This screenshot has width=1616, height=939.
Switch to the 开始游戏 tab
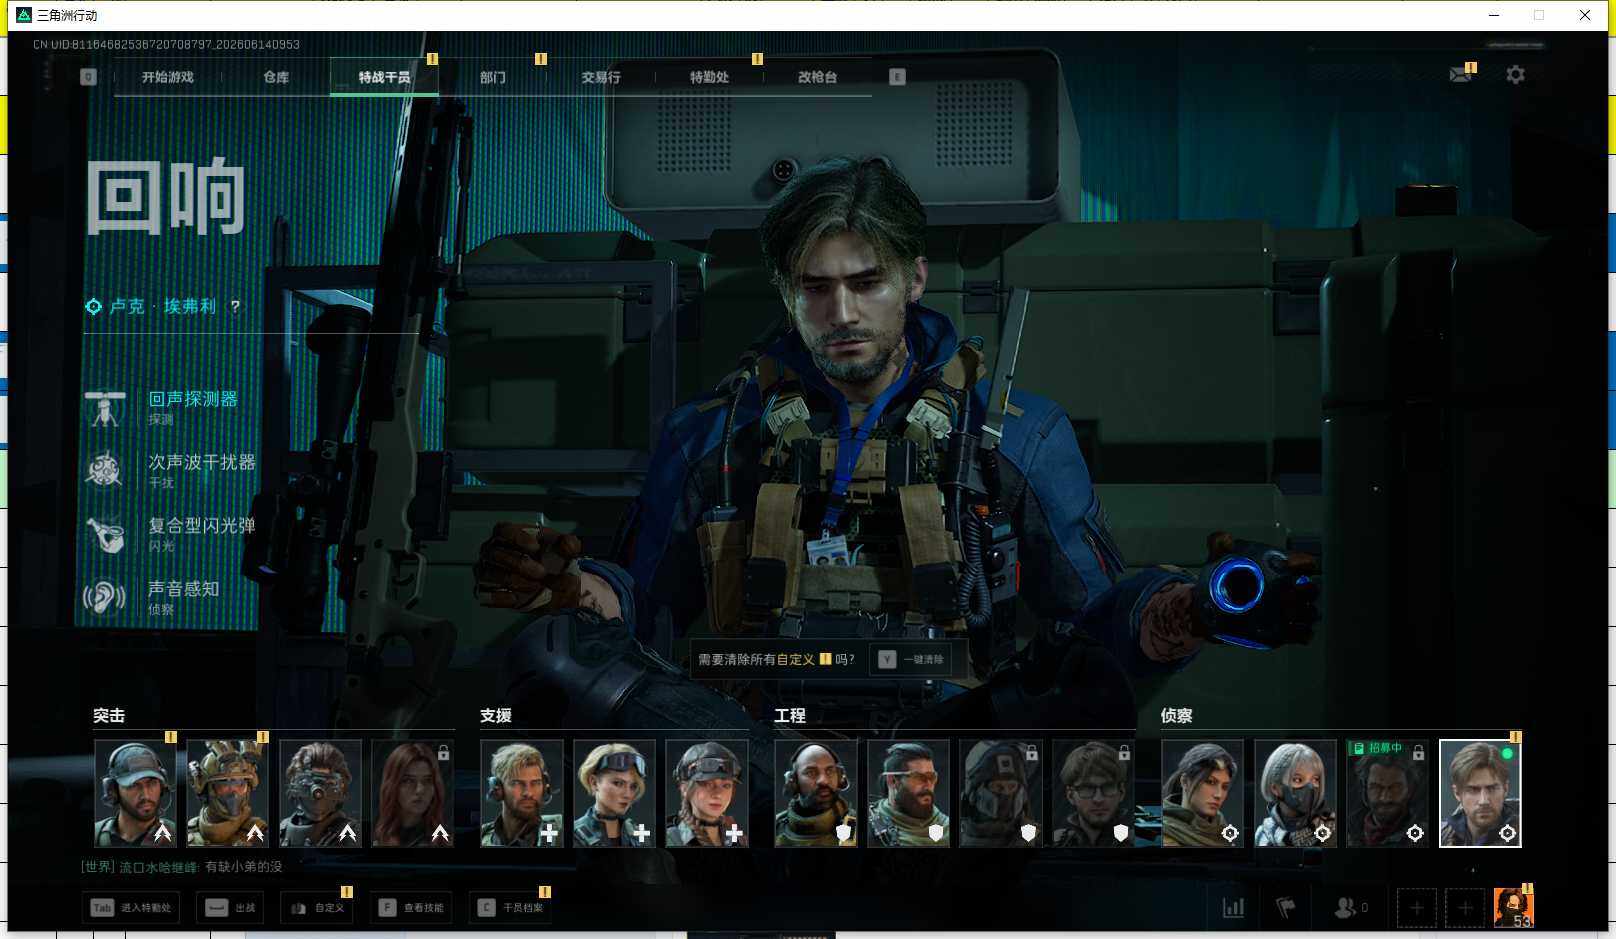[167, 77]
